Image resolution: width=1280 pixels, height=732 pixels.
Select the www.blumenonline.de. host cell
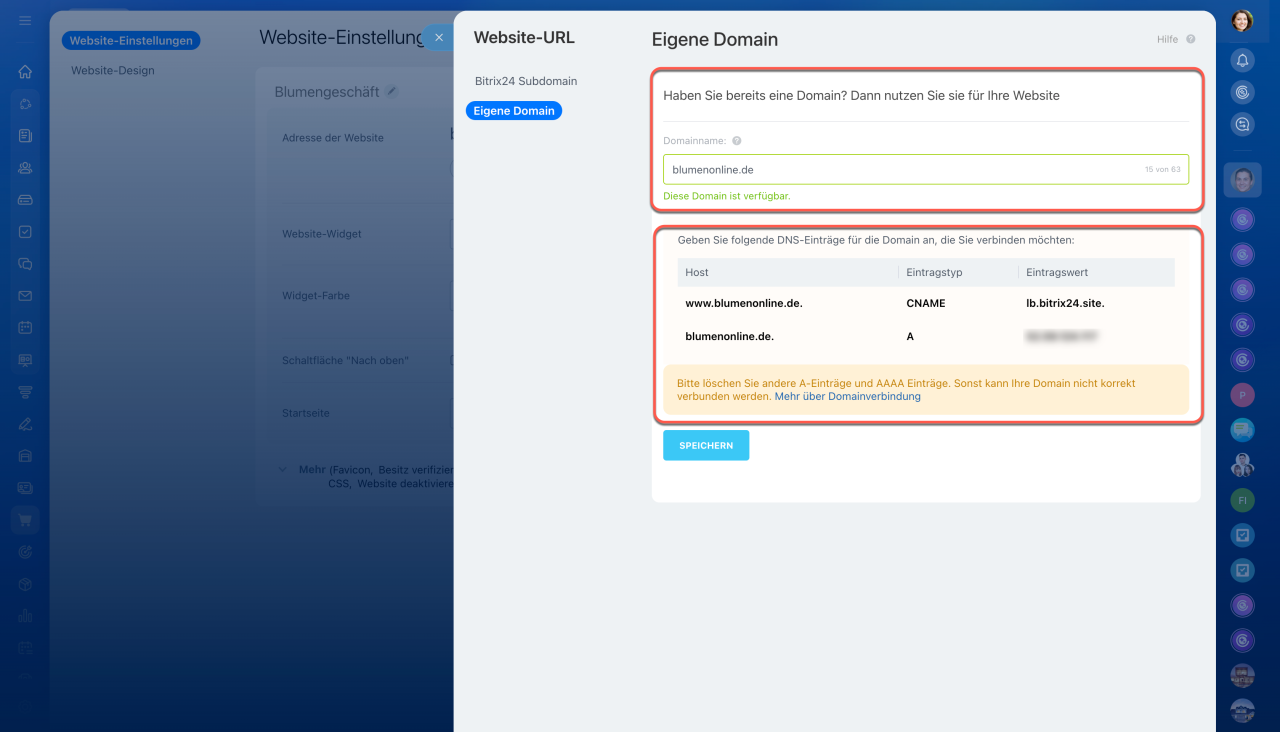pos(744,303)
